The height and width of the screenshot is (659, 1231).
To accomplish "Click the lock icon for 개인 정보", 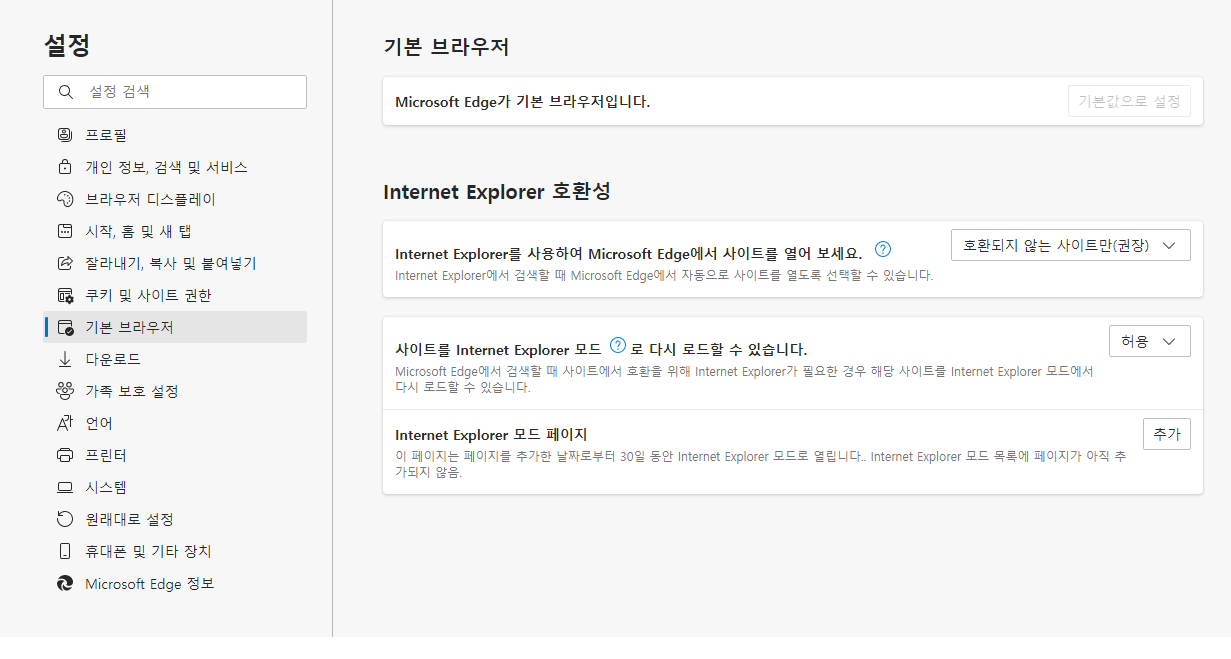I will tap(65, 167).
